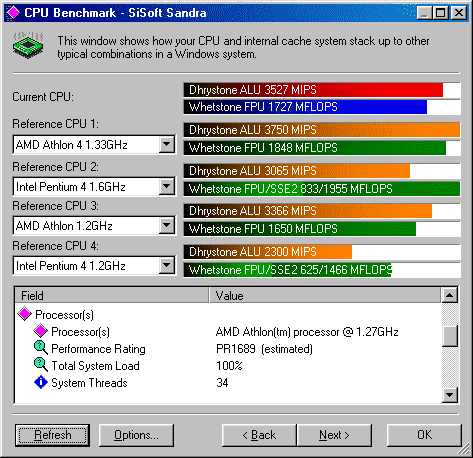This screenshot has width=473, height=458.
Task: Click the CPU chip icon in header
Action: pyautogui.click(x=28, y=46)
